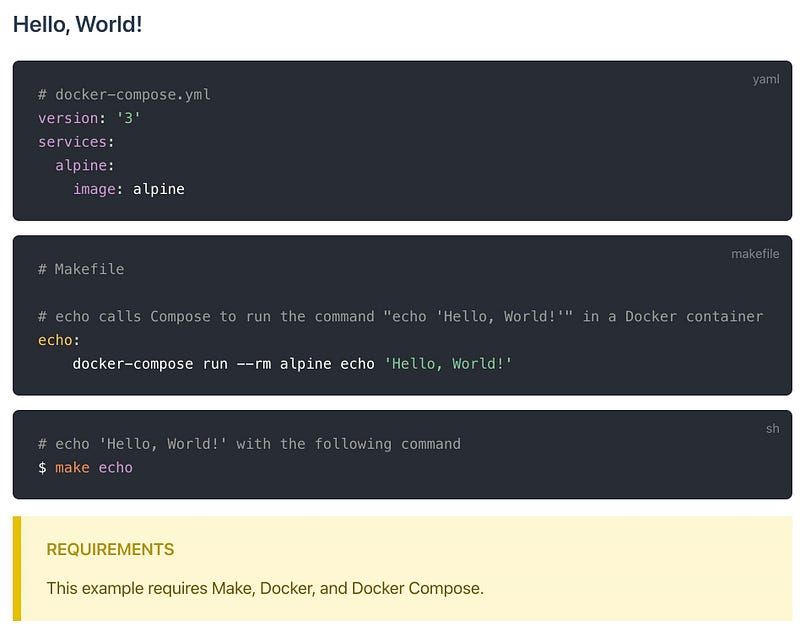Click the orange "make" command word
Image resolution: width=800 pixels, height=630 pixels.
coord(72,467)
